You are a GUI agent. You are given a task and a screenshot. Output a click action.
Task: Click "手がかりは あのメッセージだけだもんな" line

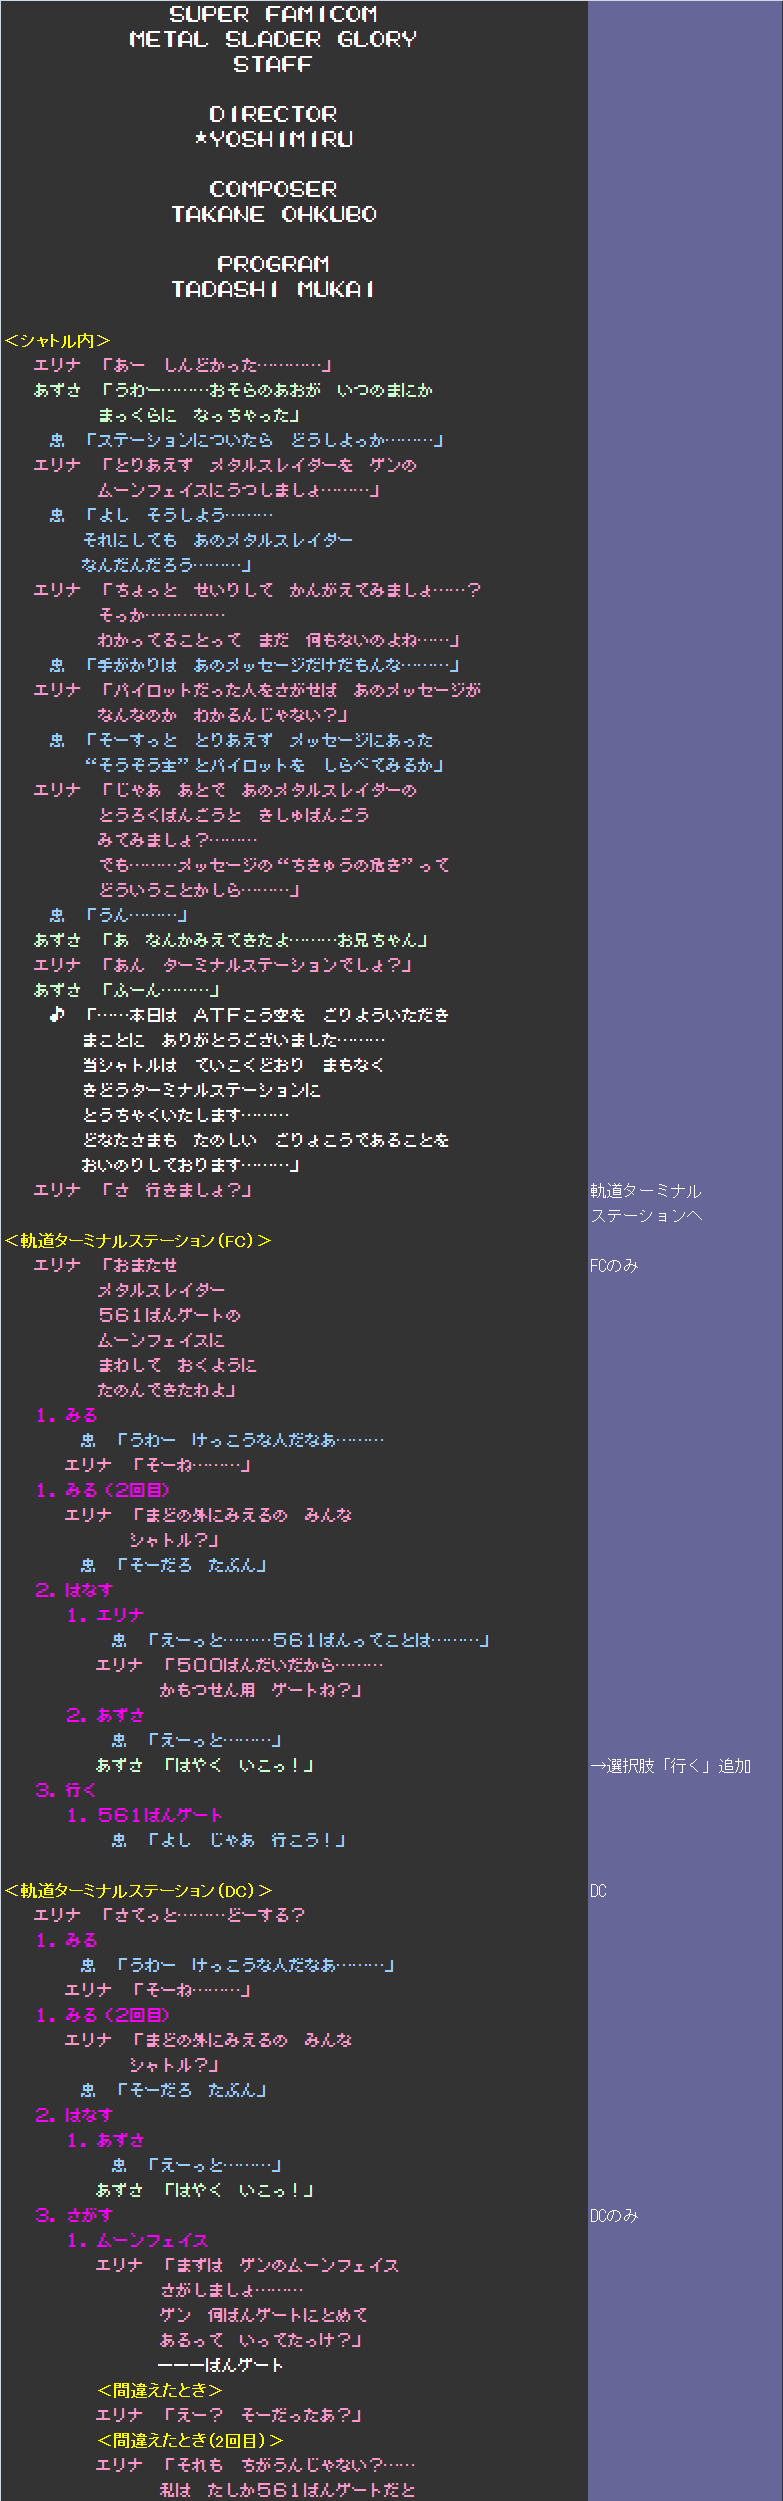click(x=272, y=665)
